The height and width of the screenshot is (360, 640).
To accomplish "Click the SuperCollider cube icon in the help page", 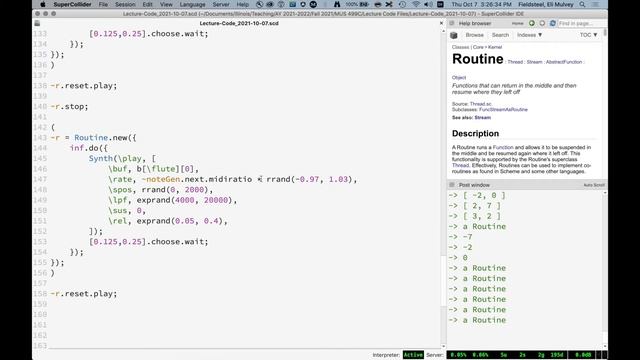I will click(453, 36).
